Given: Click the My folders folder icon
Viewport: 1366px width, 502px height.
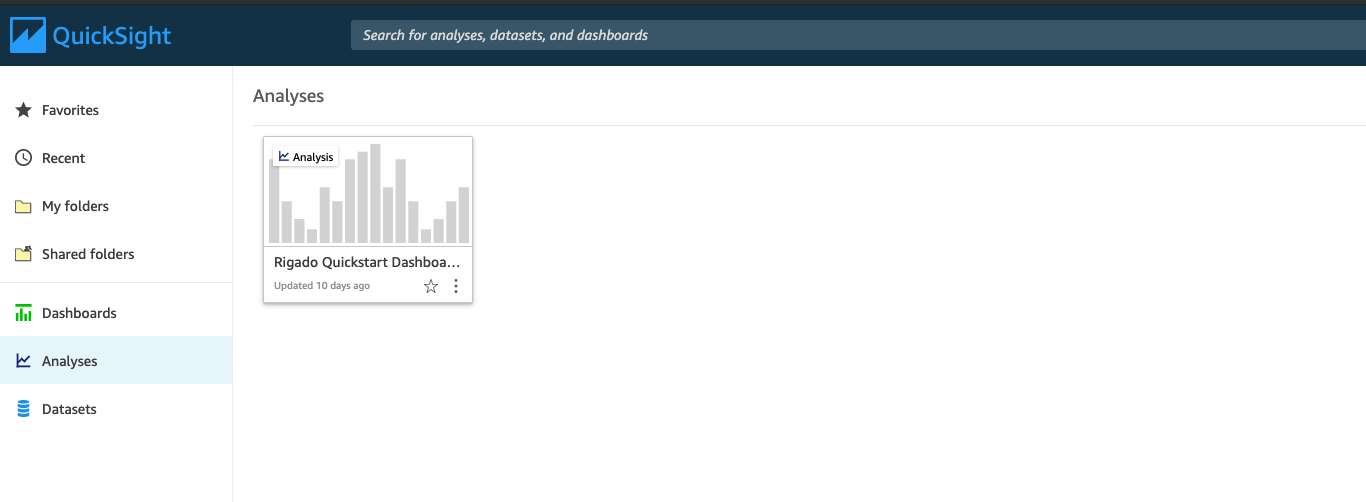Looking at the screenshot, I should click(x=24, y=207).
